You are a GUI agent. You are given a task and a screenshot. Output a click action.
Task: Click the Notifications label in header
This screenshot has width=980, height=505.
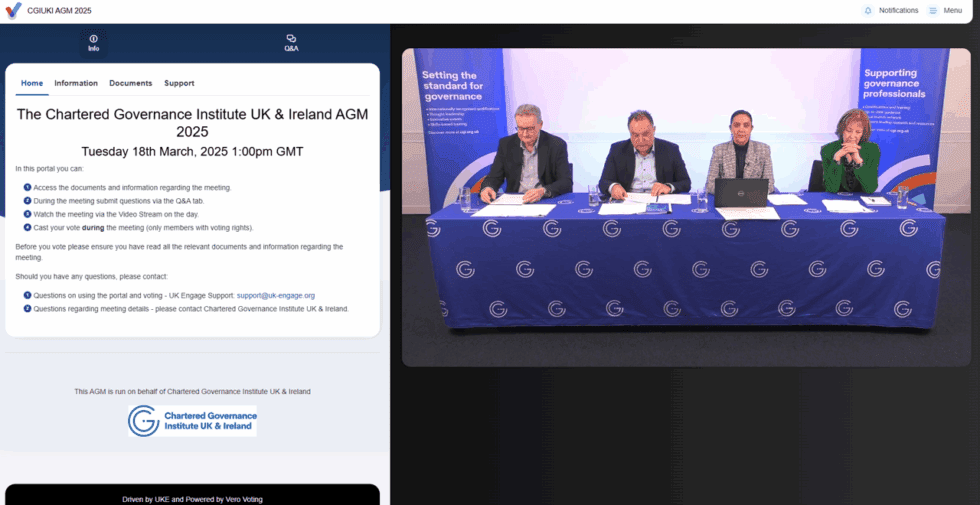coord(898,11)
